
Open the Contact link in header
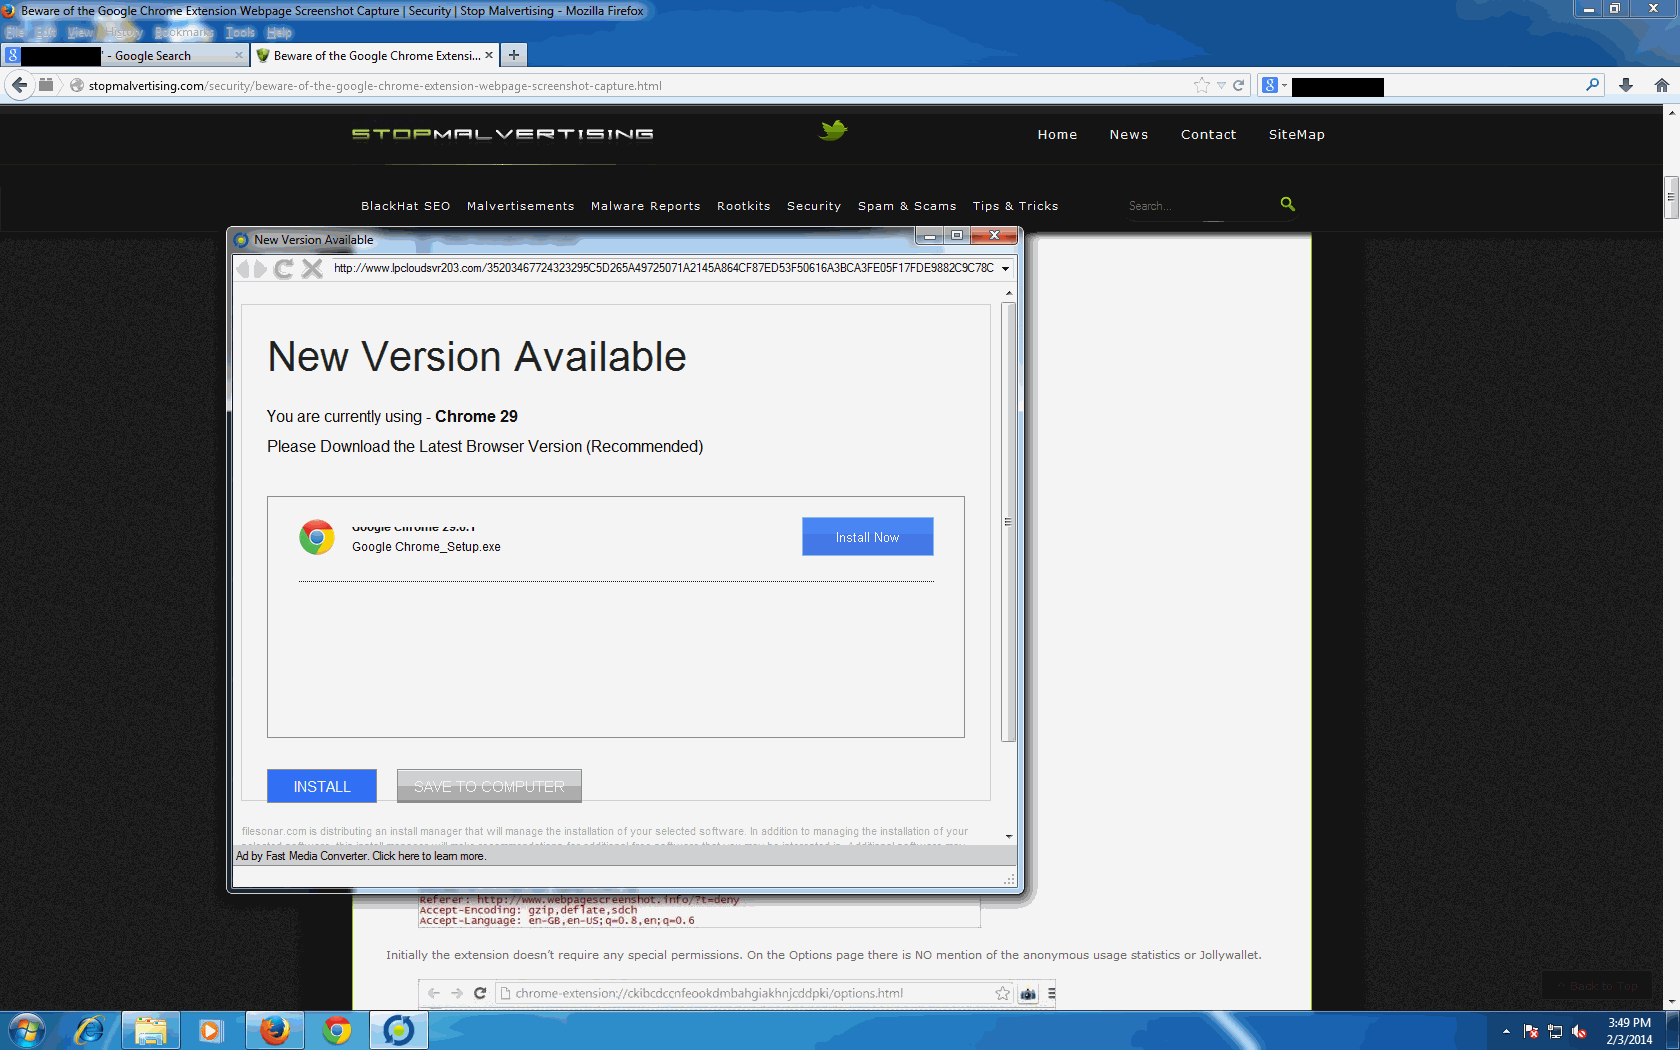click(1209, 134)
